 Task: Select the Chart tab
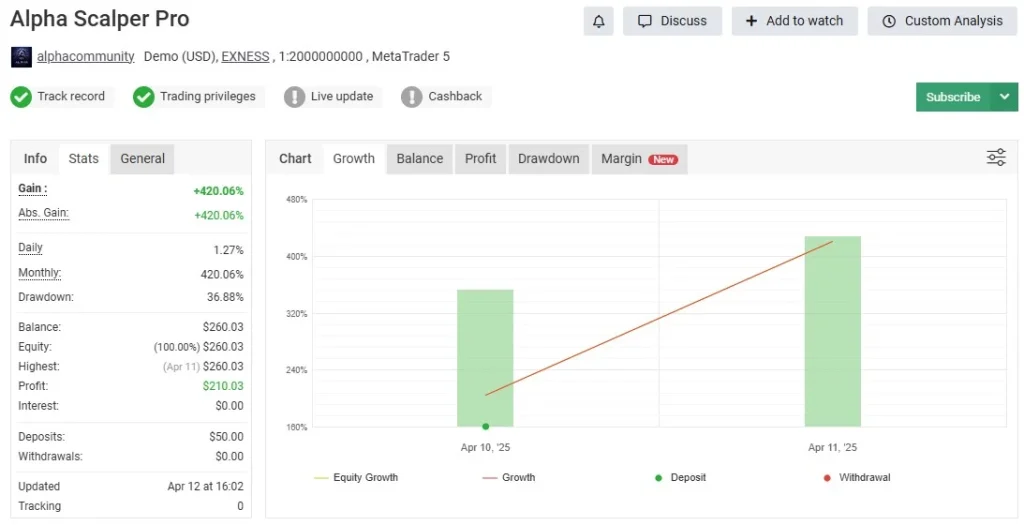(x=295, y=159)
